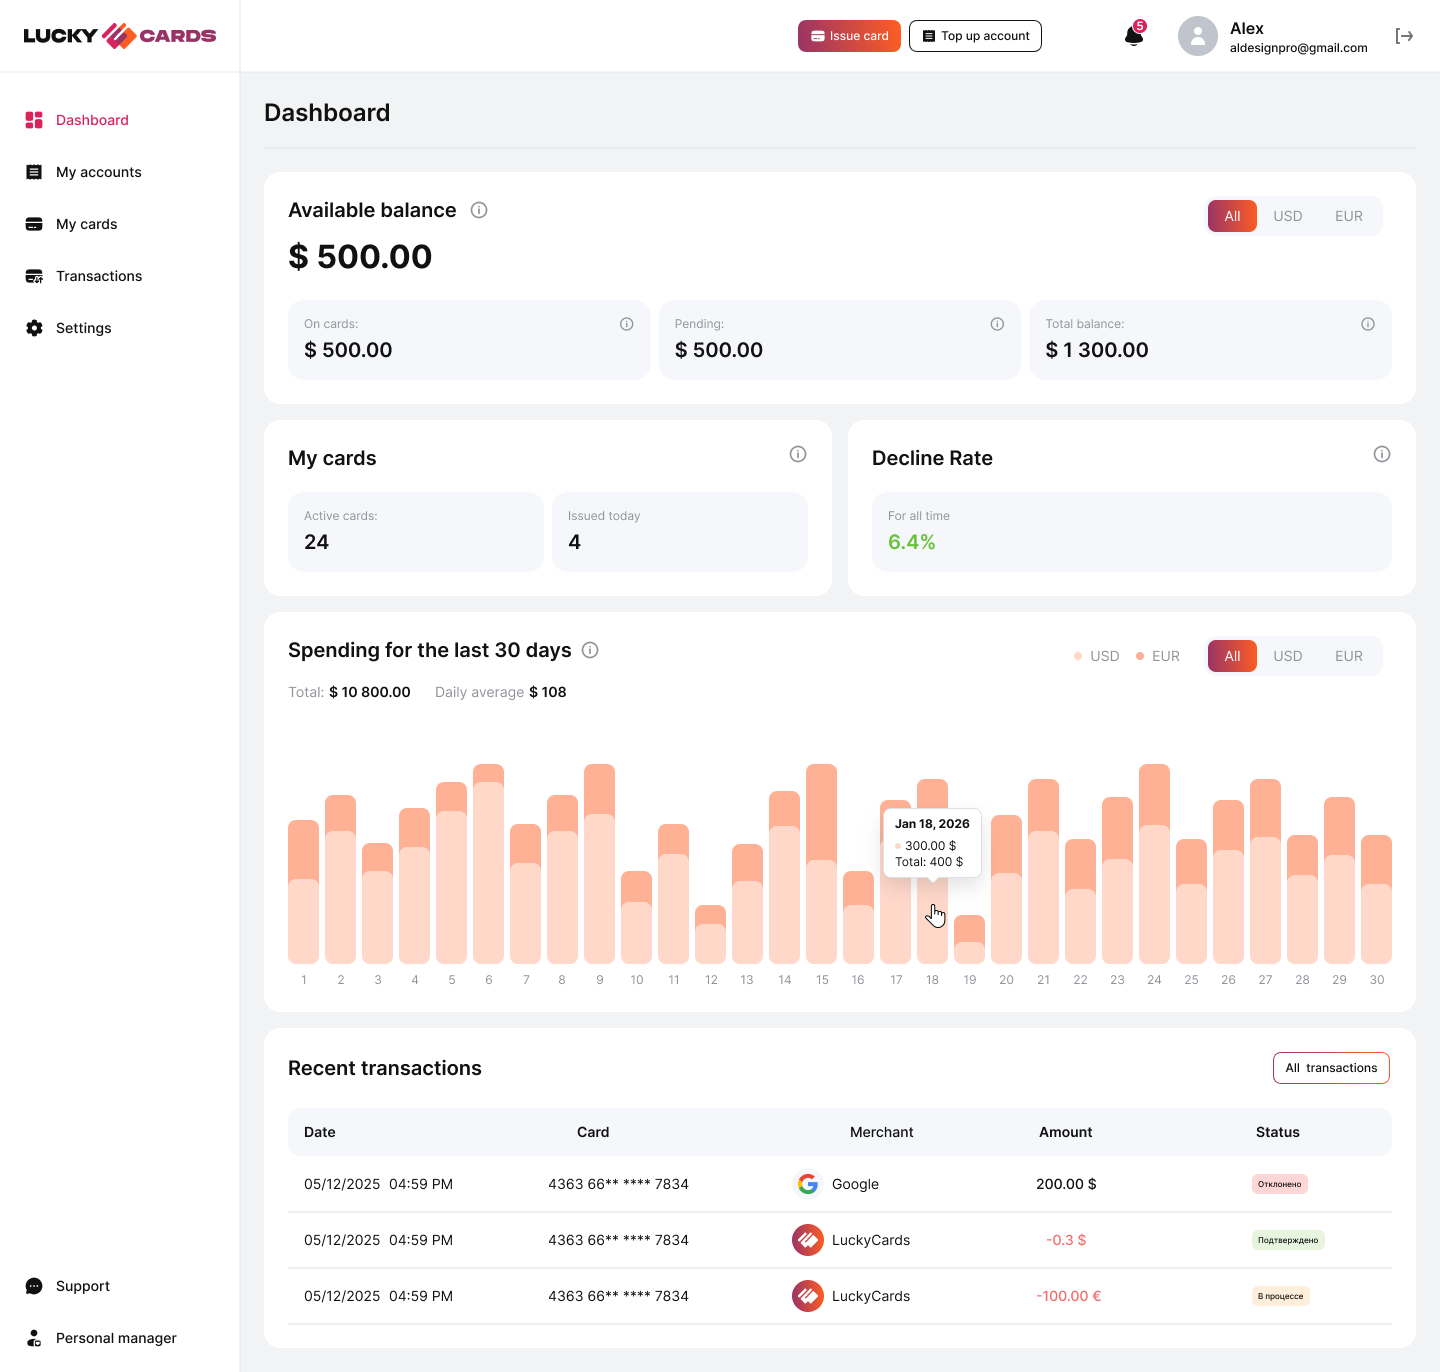1440x1372 pixels.
Task: Click the USD legend dot above the chart
Action: click(1077, 655)
